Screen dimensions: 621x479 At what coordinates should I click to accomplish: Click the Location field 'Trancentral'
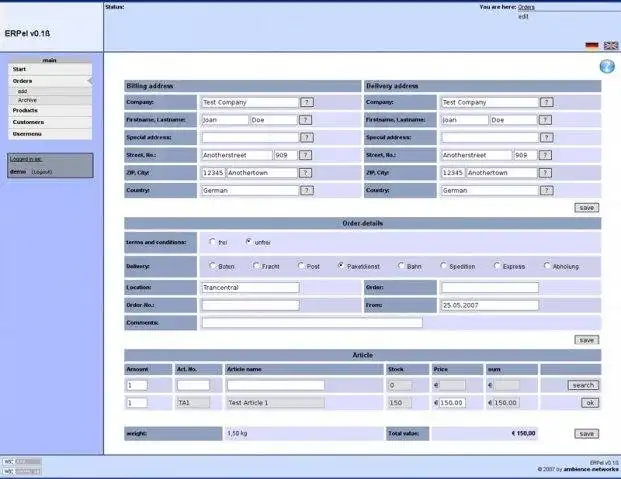(x=251, y=287)
